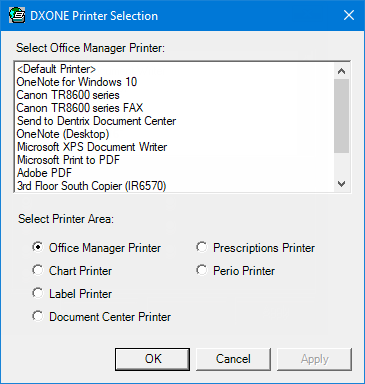Image resolution: width=365 pixels, height=384 pixels.
Task: Click the OK button
Action: coord(153,359)
